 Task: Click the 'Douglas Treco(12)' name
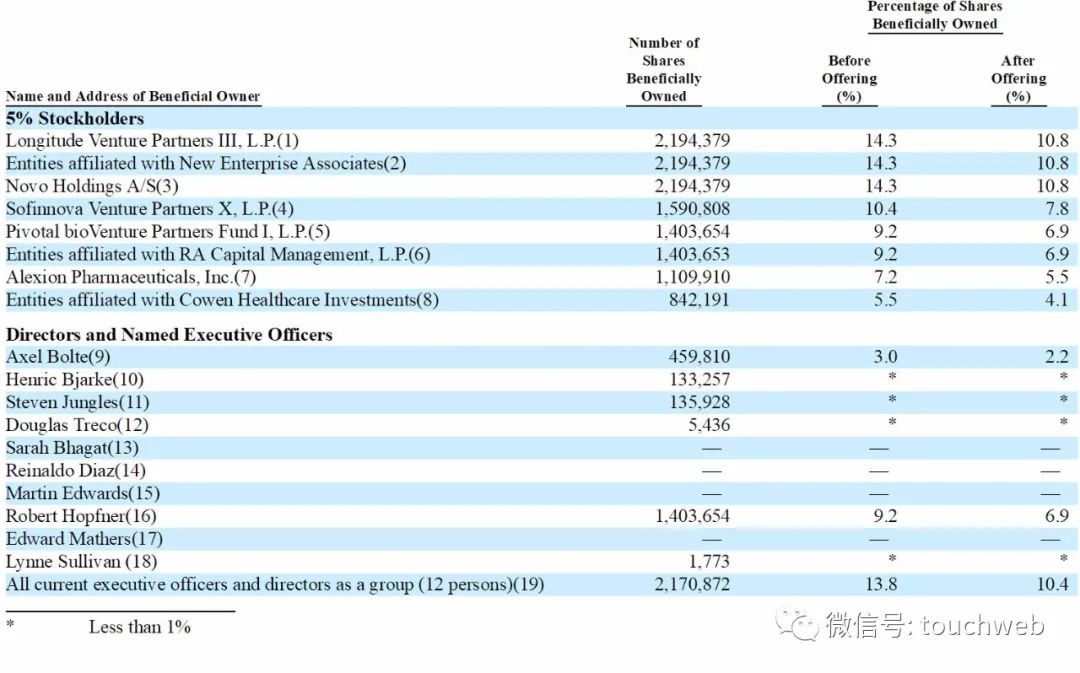point(77,425)
